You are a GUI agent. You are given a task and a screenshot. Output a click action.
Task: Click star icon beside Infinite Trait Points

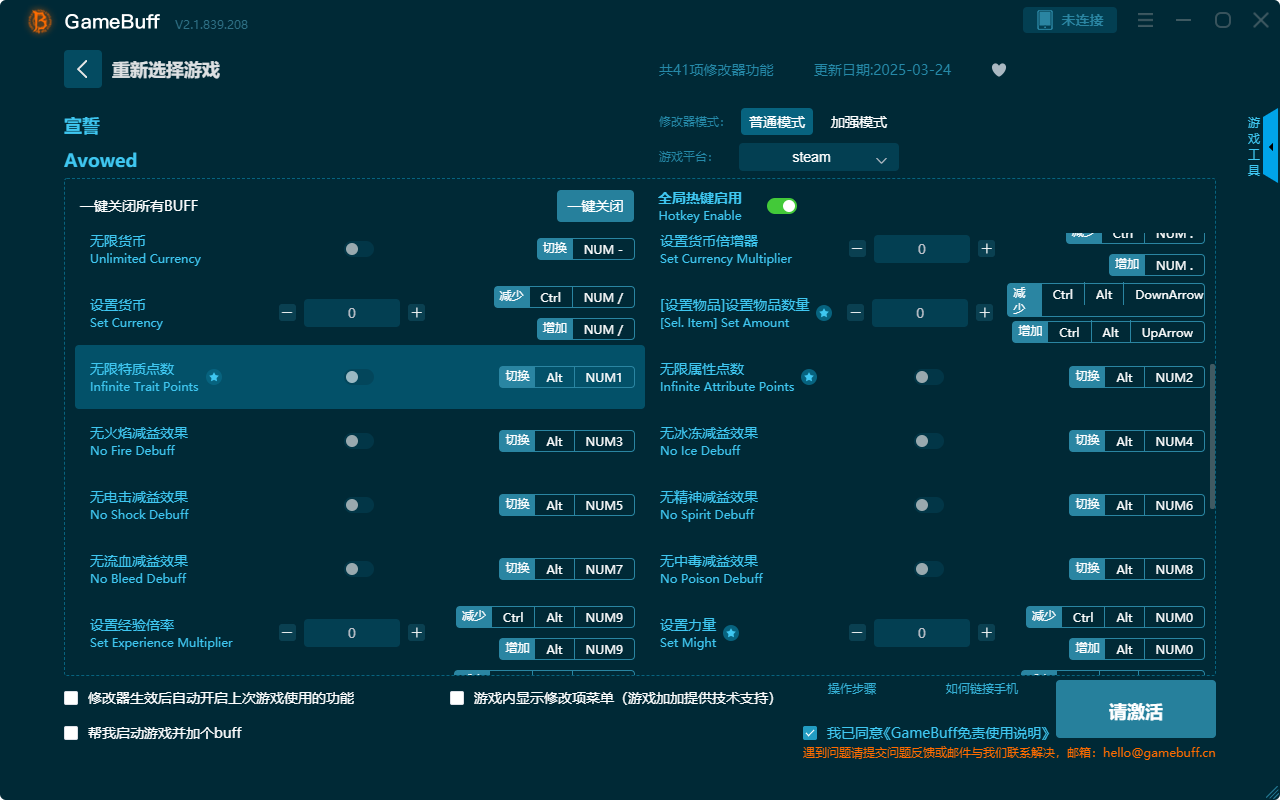214,377
